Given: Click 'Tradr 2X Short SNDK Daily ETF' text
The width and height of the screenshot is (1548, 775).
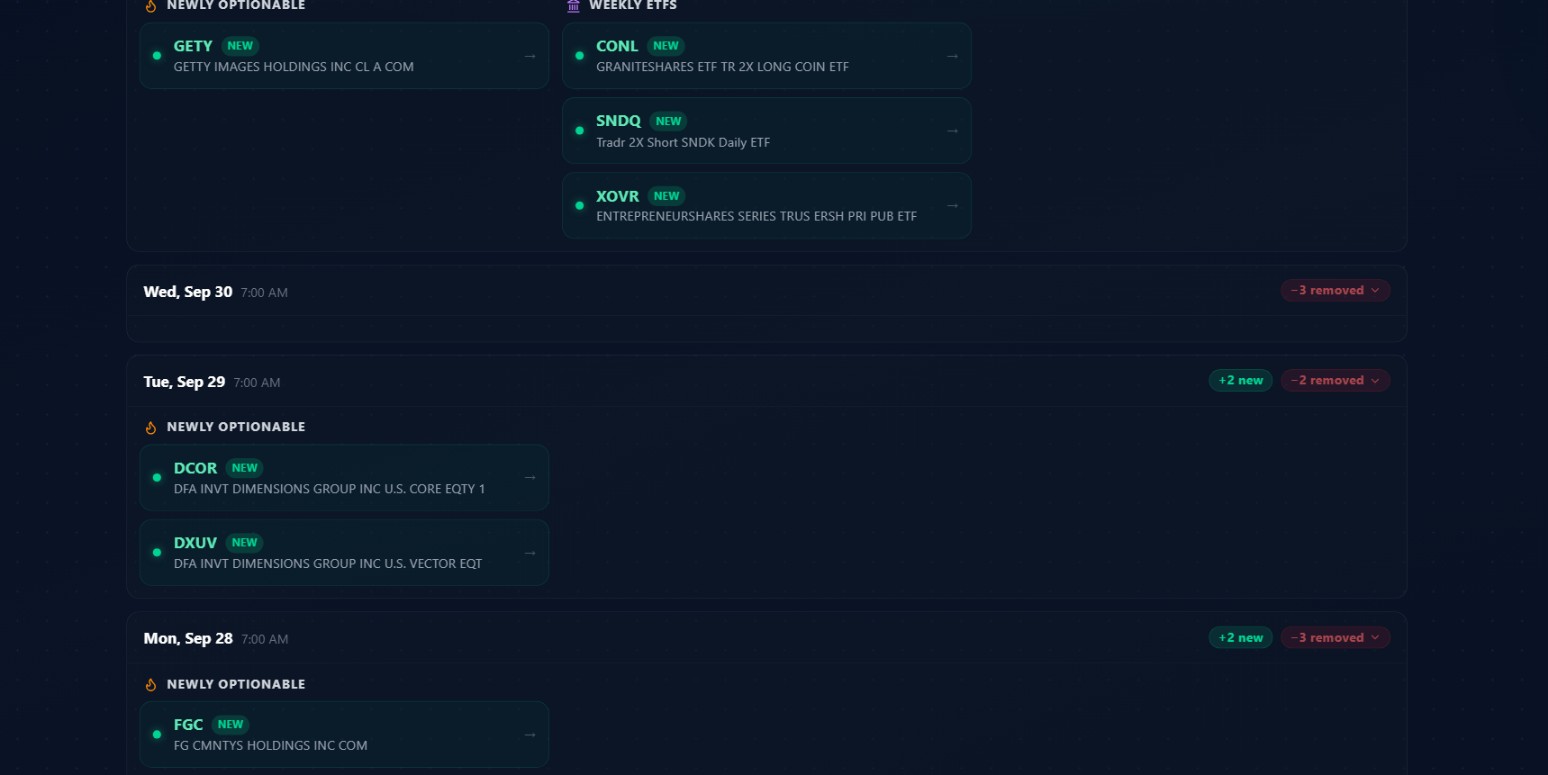Looking at the screenshot, I should [x=683, y=142].
